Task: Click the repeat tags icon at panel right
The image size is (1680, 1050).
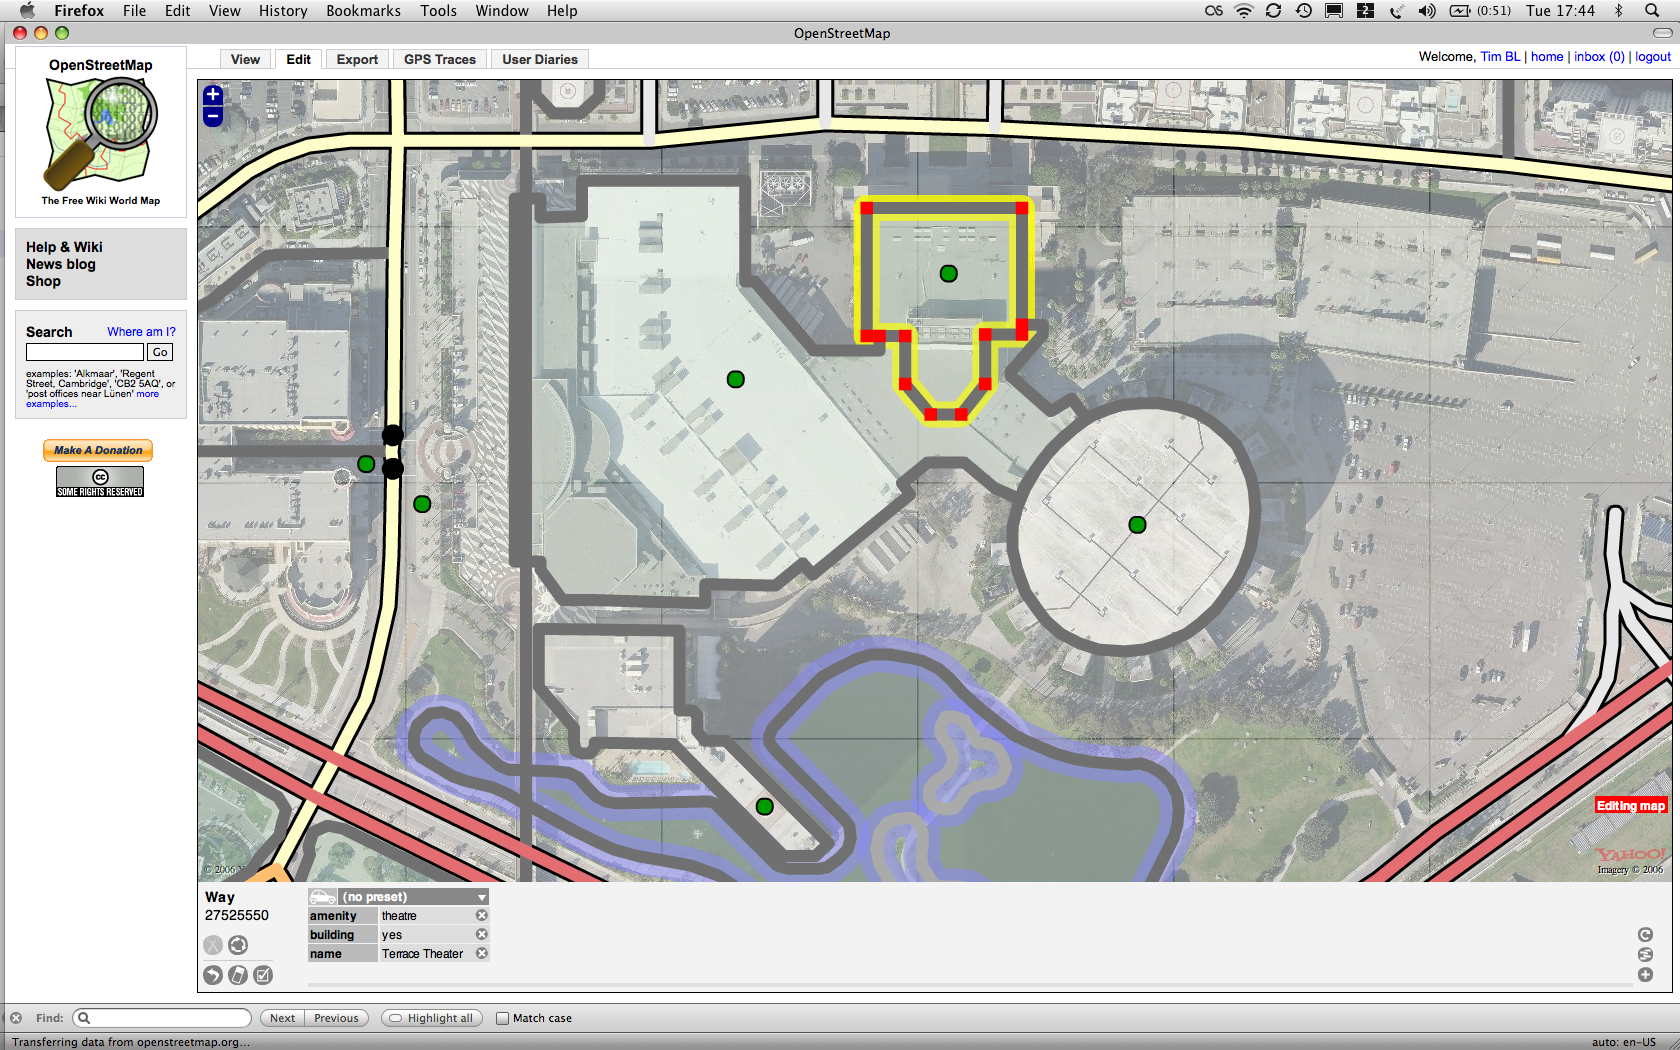Action: (x=1645, y=935)
